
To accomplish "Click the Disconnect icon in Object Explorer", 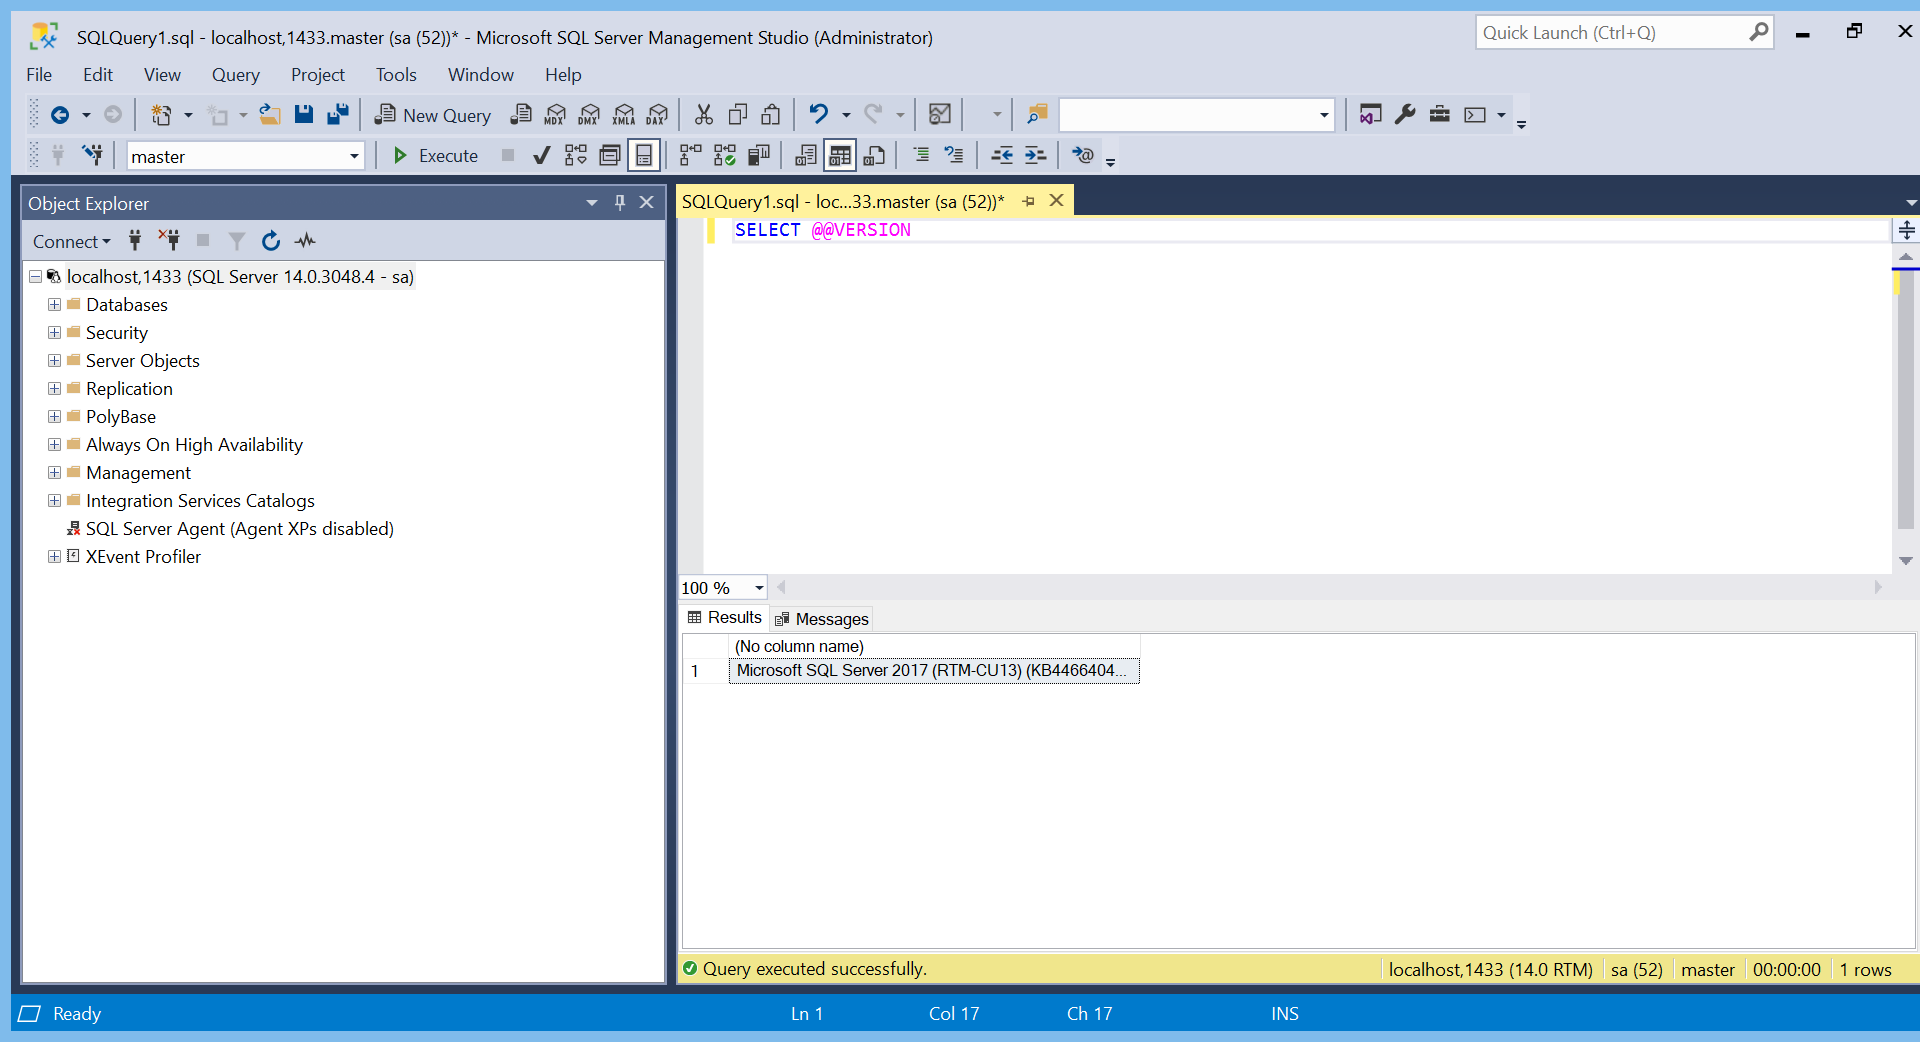I will click(169, 241).
